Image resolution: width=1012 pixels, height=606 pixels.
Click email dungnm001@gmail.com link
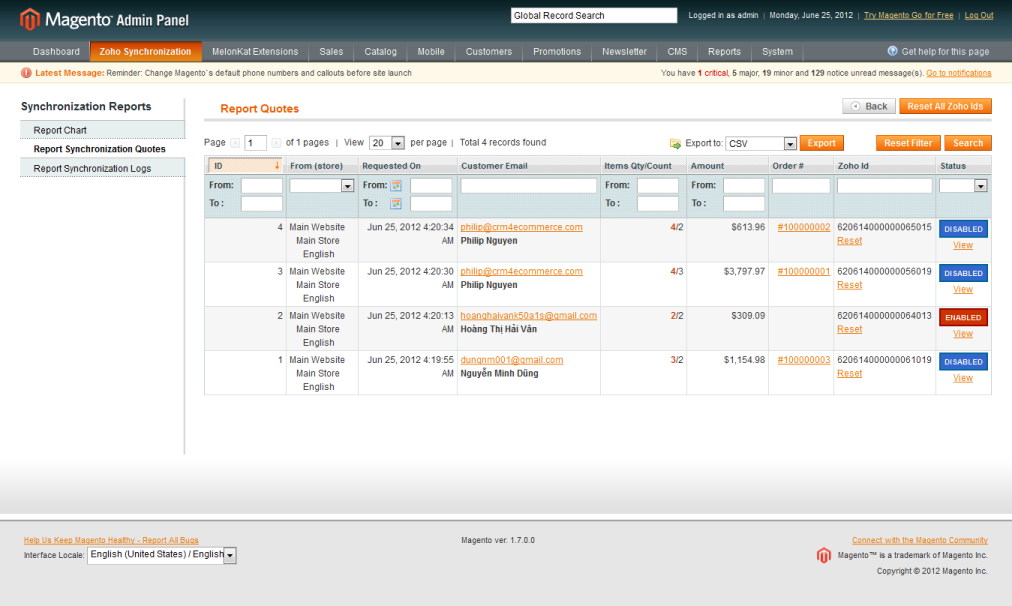coord(512,360)
